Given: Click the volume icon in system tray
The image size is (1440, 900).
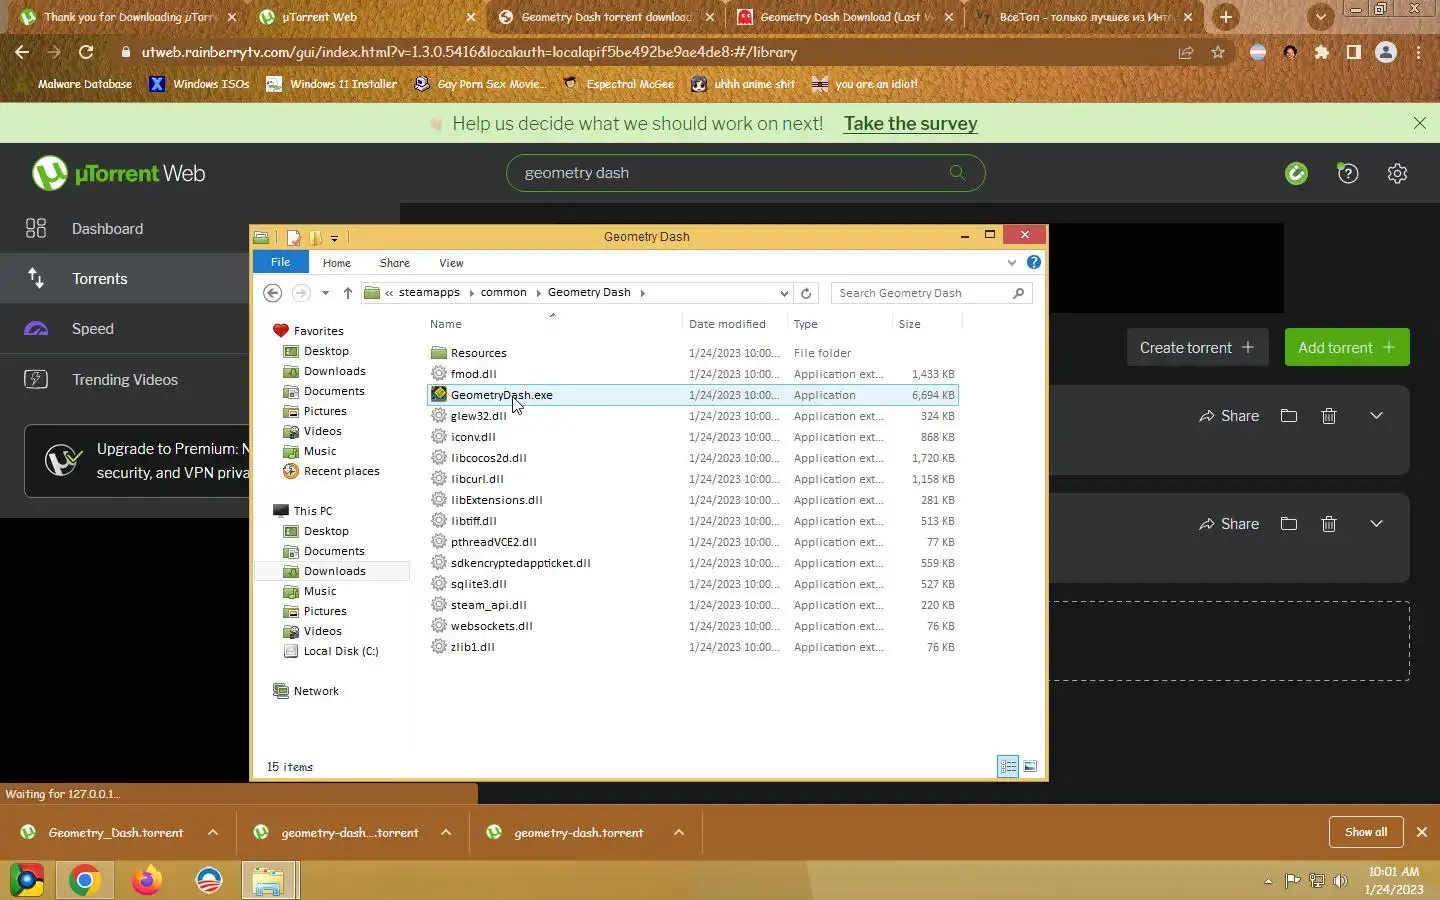Looking at the screenshot, I should point(1340,881).
